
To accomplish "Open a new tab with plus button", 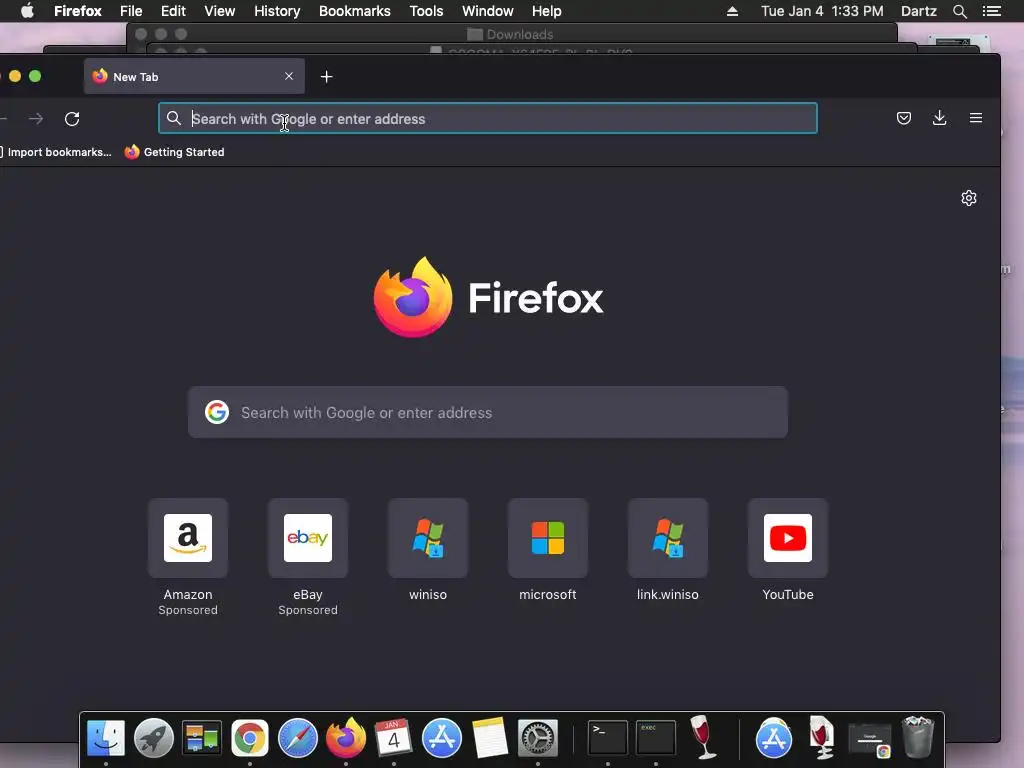I will click(327, 77).
